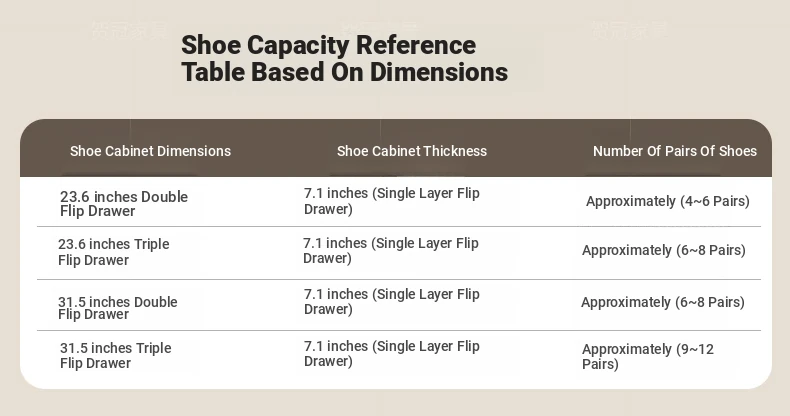Click the faint watermark above the title
Screen dimensions: 790x416
[x=129, y=30]
